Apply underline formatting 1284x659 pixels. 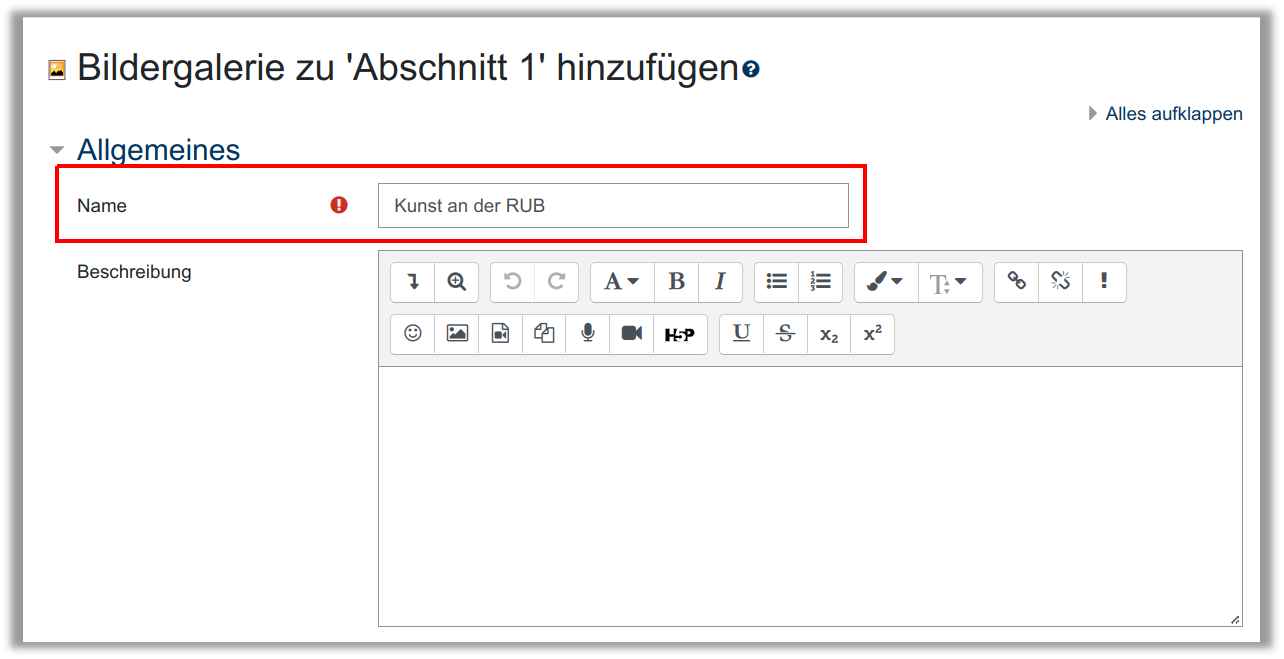pyautogui.click(x=741, y=334)
